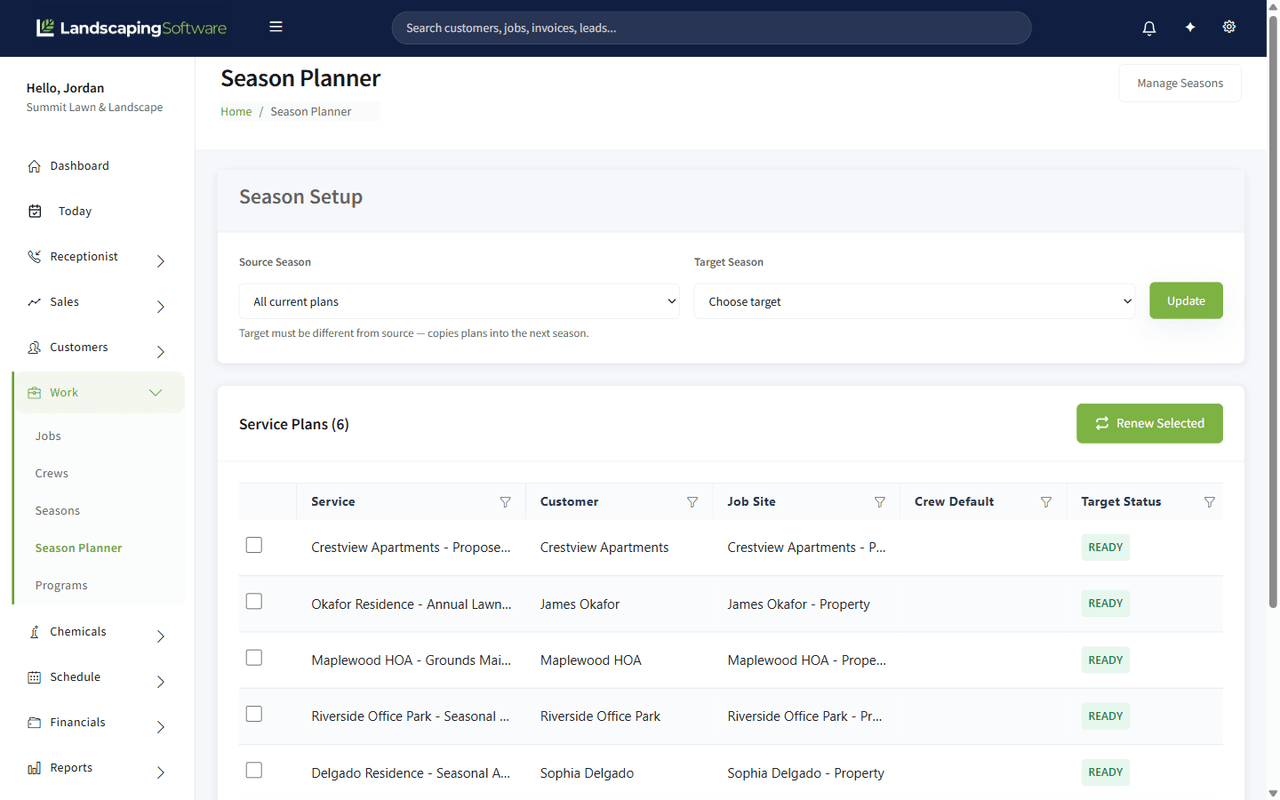Click the Schedule calendar icon

click(34, 677)
